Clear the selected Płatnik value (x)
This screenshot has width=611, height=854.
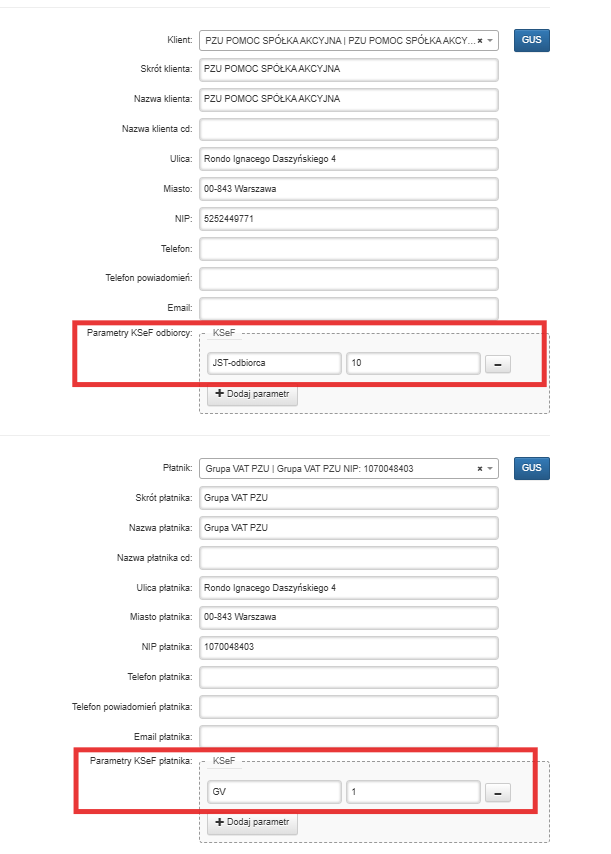pyautogui.click(x=480, y=468)
